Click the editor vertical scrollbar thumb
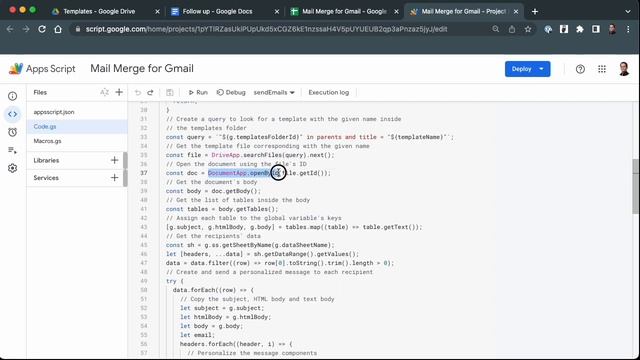The width and height of the screenshot is (640, 360). point(635,186)
